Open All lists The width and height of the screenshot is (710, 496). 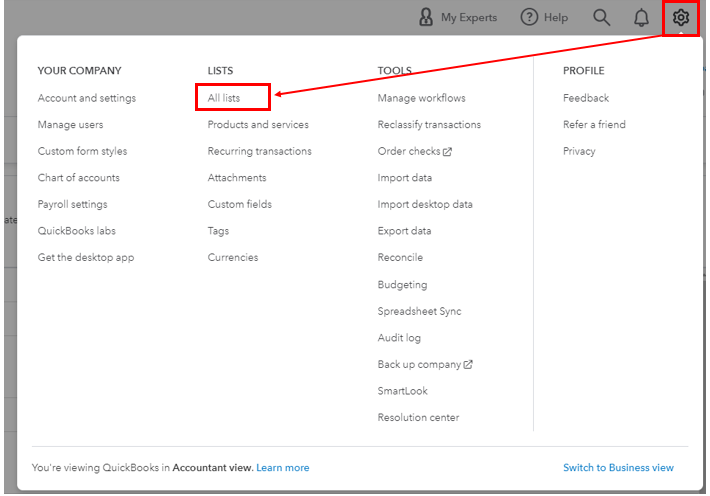click(x=224, y=98)
